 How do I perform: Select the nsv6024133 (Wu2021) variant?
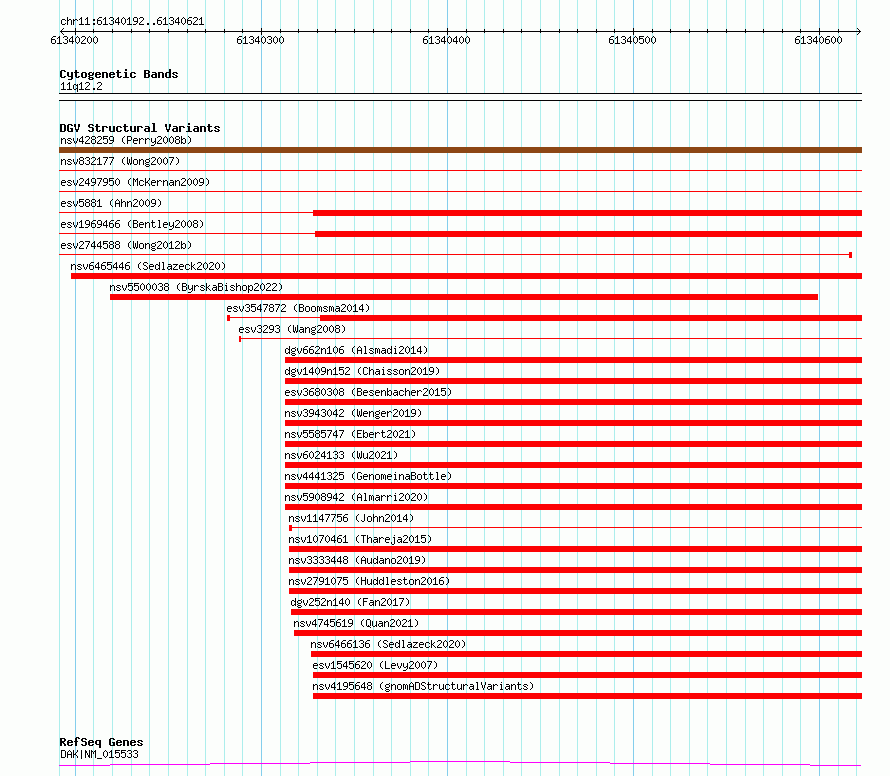[x=341, y=455]
